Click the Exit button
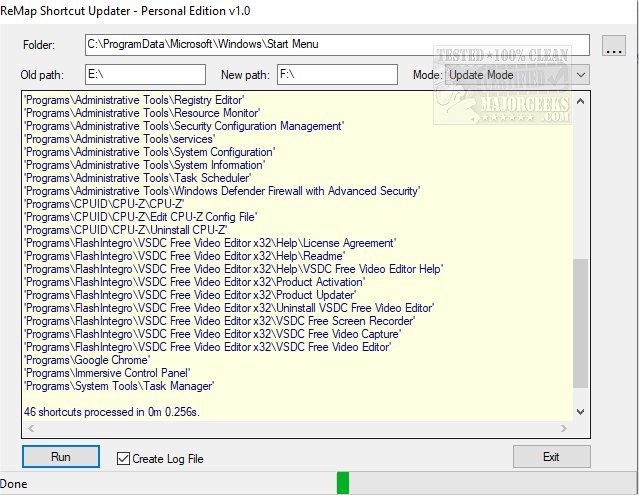 coord(551,456)
